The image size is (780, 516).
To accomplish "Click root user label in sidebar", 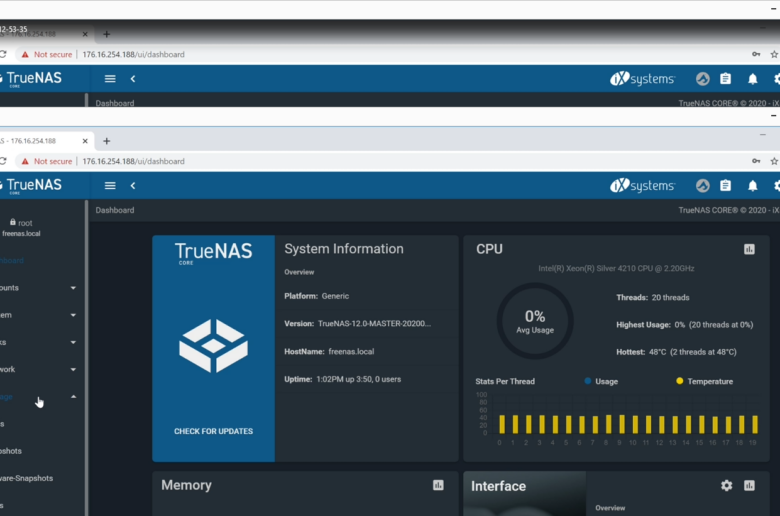I will point(21,223).
